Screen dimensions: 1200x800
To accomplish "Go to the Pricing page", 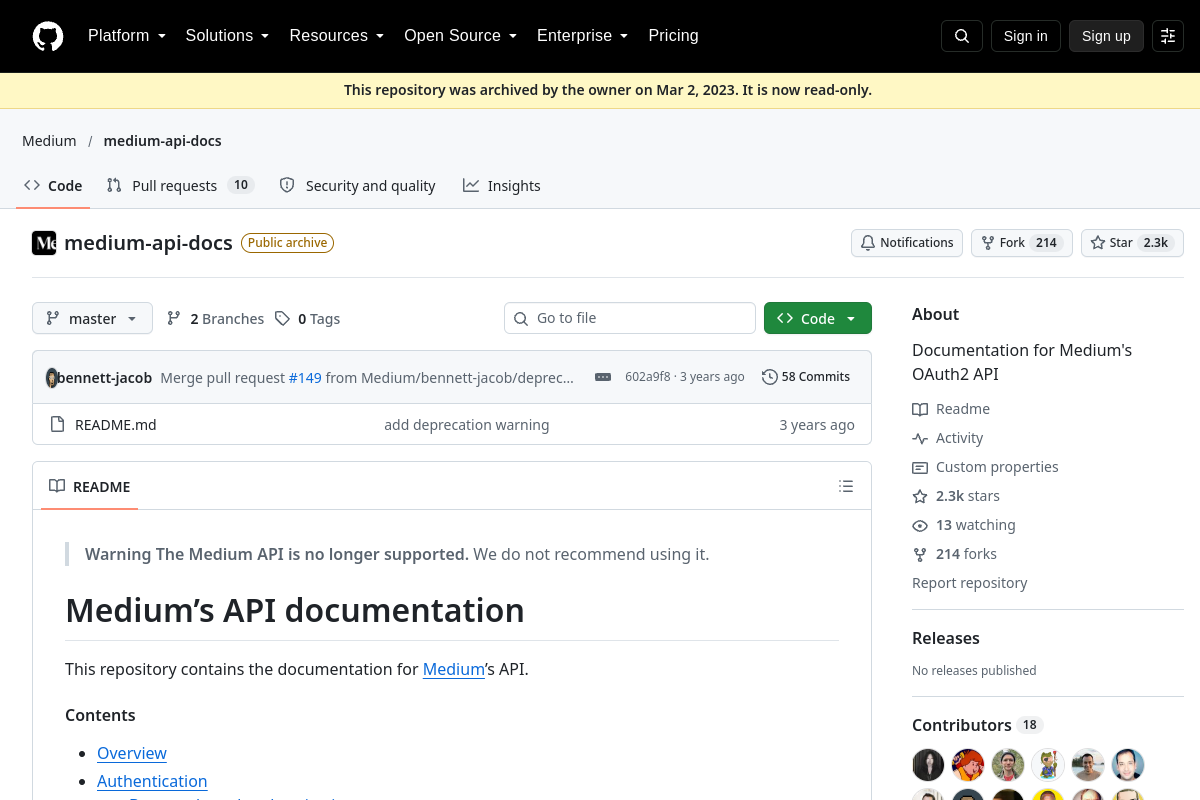I will click(673, 36).
